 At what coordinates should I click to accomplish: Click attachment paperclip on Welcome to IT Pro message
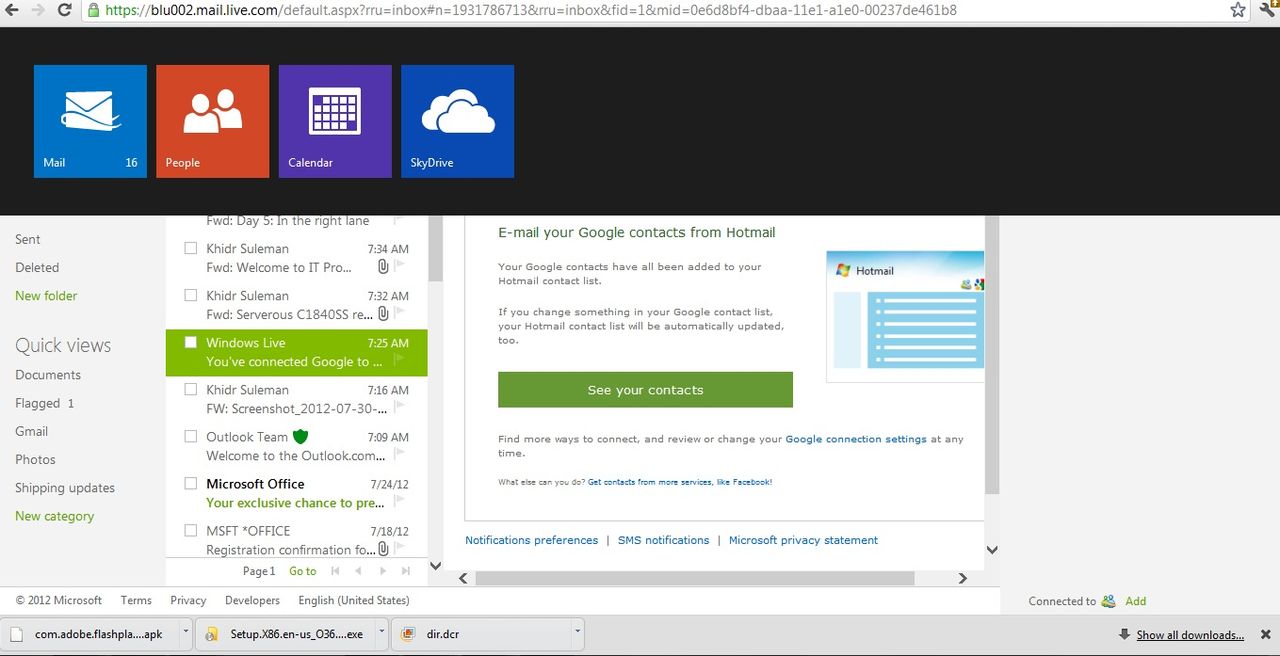tap(383, 267)
